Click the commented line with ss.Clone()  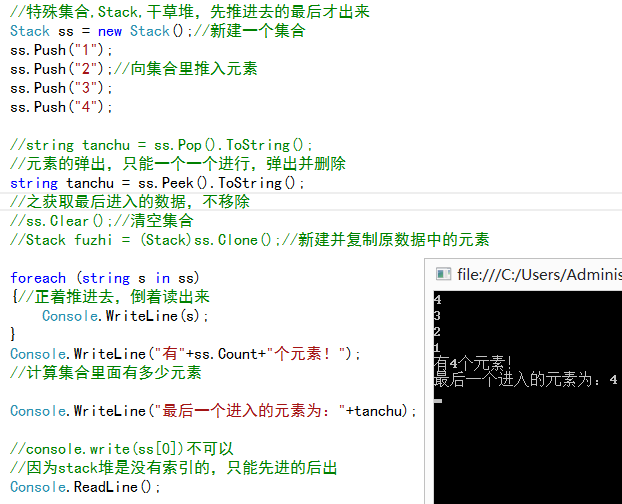(x=250, y=240)
